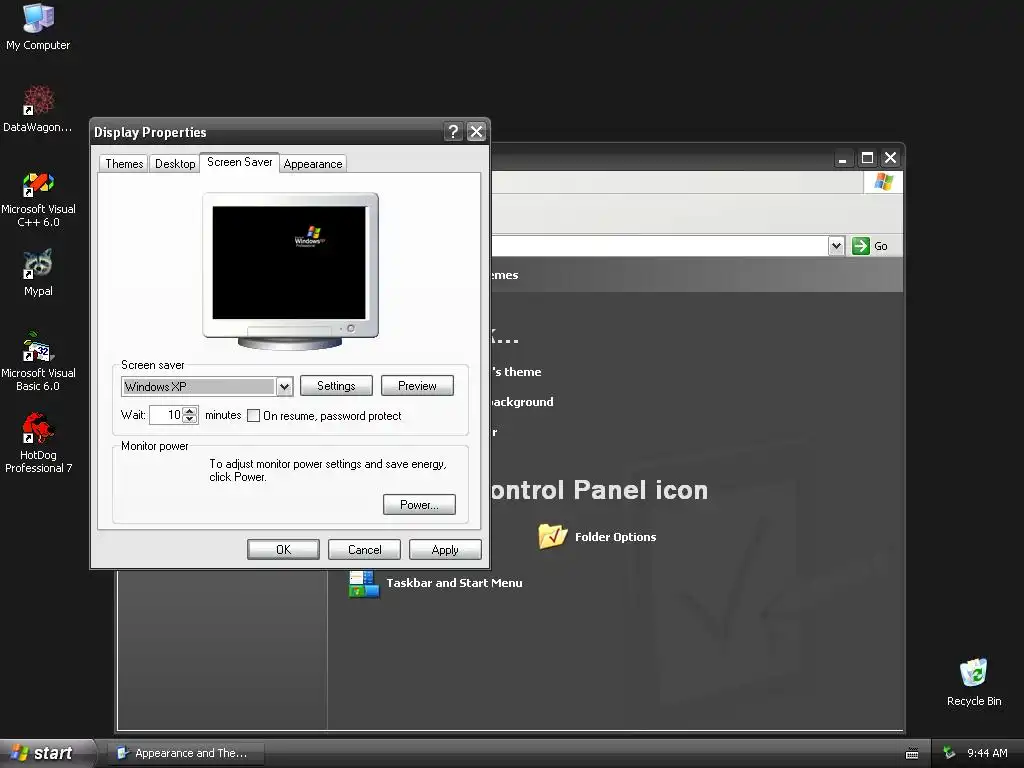The height and width of the screenshot is (768, 1024).
Task: Close the Display Properties dialog
Action: (477, 132)
